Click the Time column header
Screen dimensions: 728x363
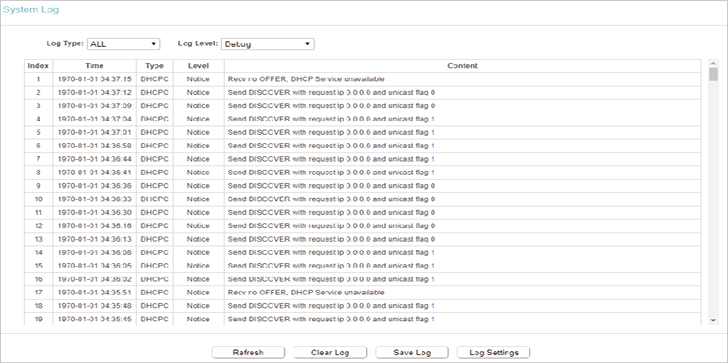coord(95,66)
